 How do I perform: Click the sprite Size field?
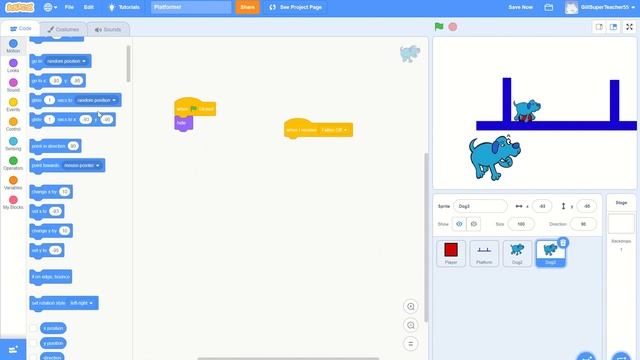521,224
